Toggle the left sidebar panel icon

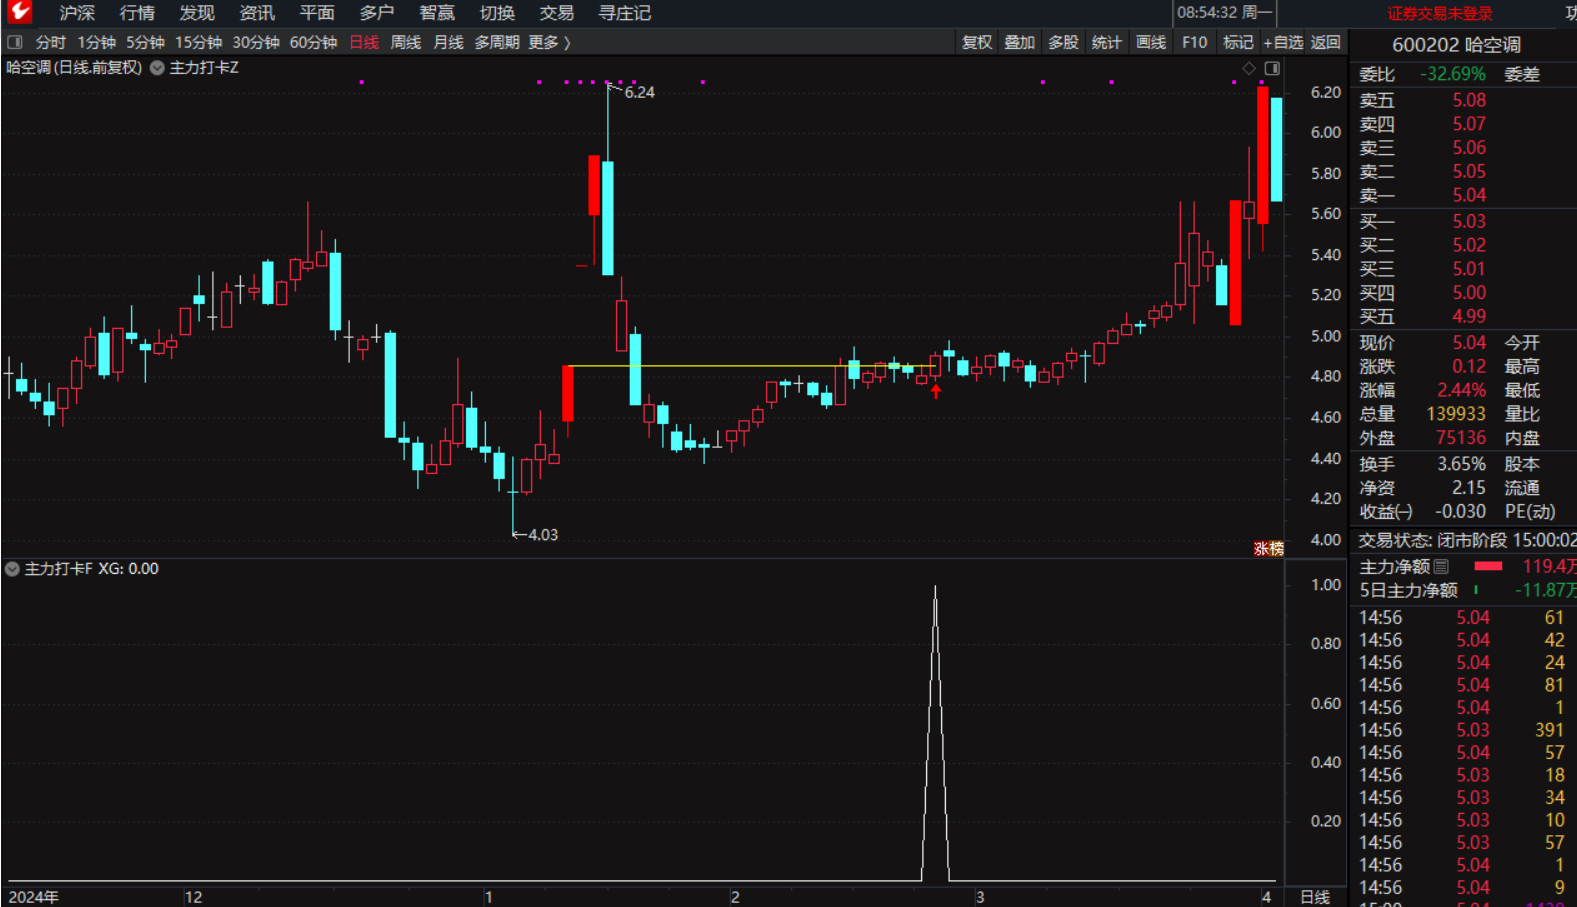click(x=15, y=42)
